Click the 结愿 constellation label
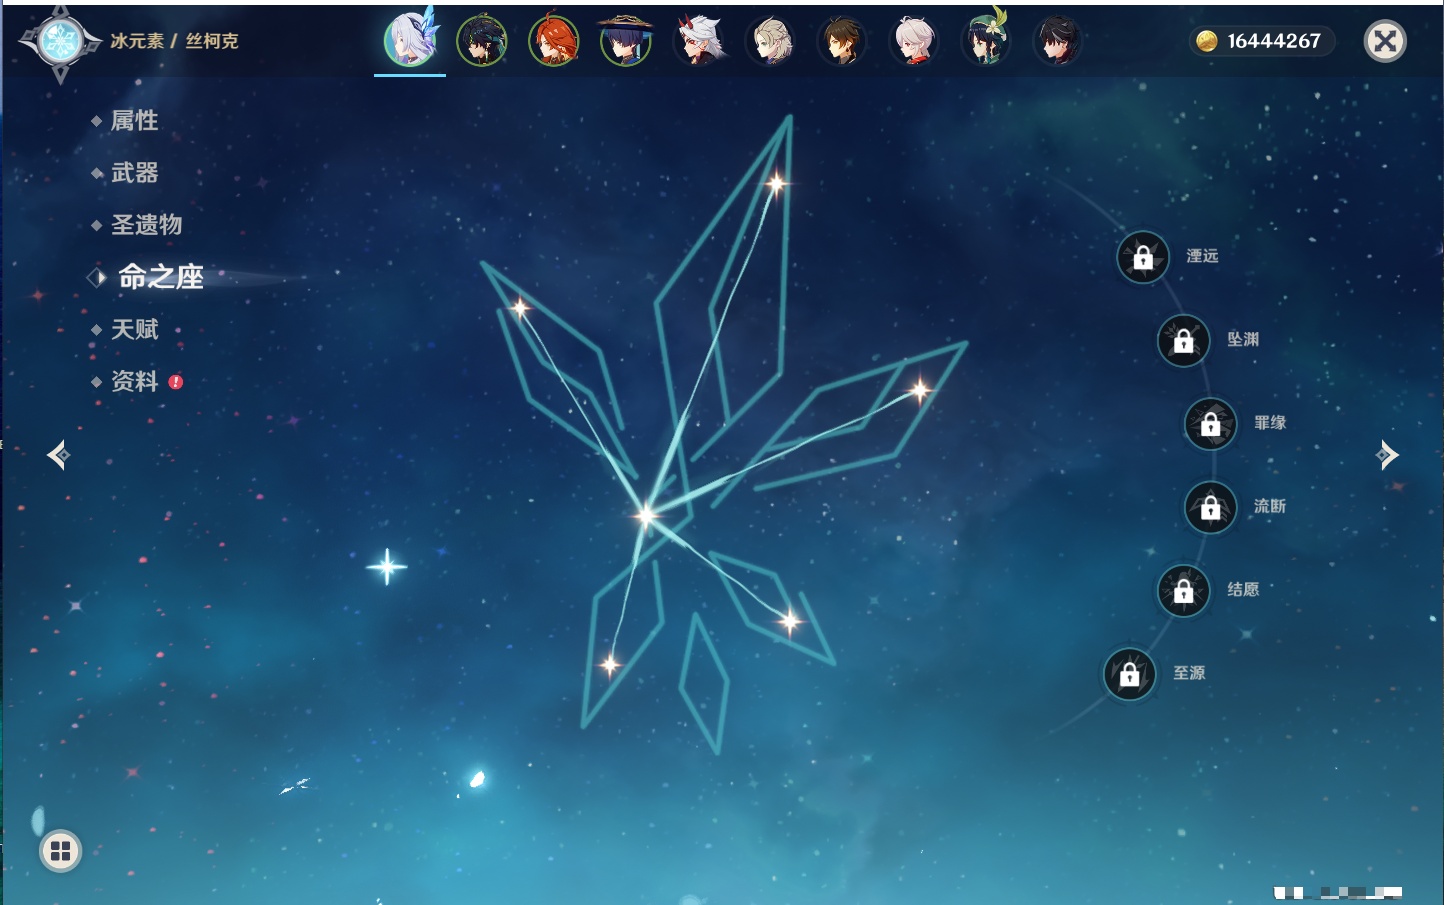 (1243, 589)
